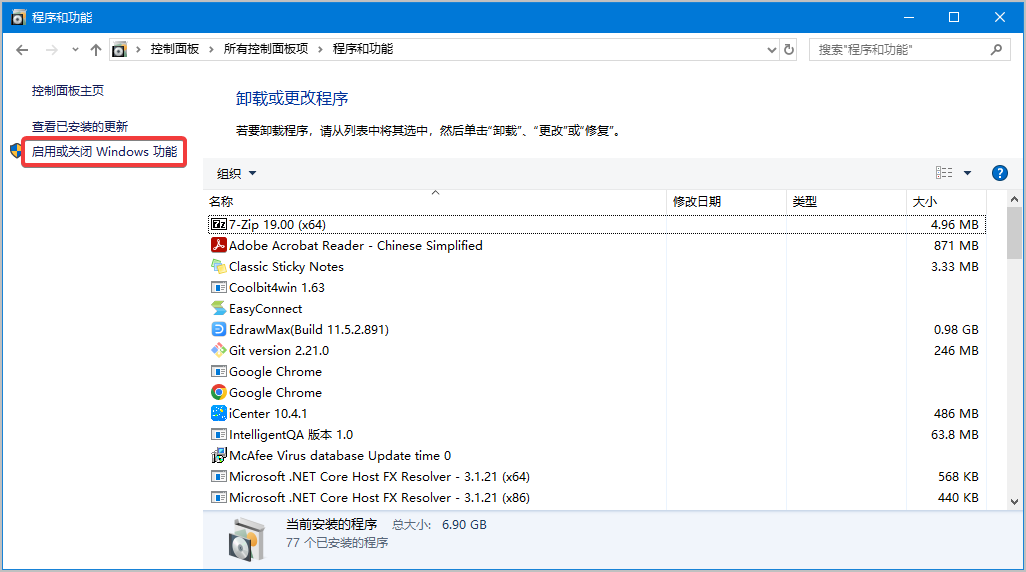
Task: Click the vertical scrollbar of program list
Action: pyautogui.click(x=1014, y=350)
